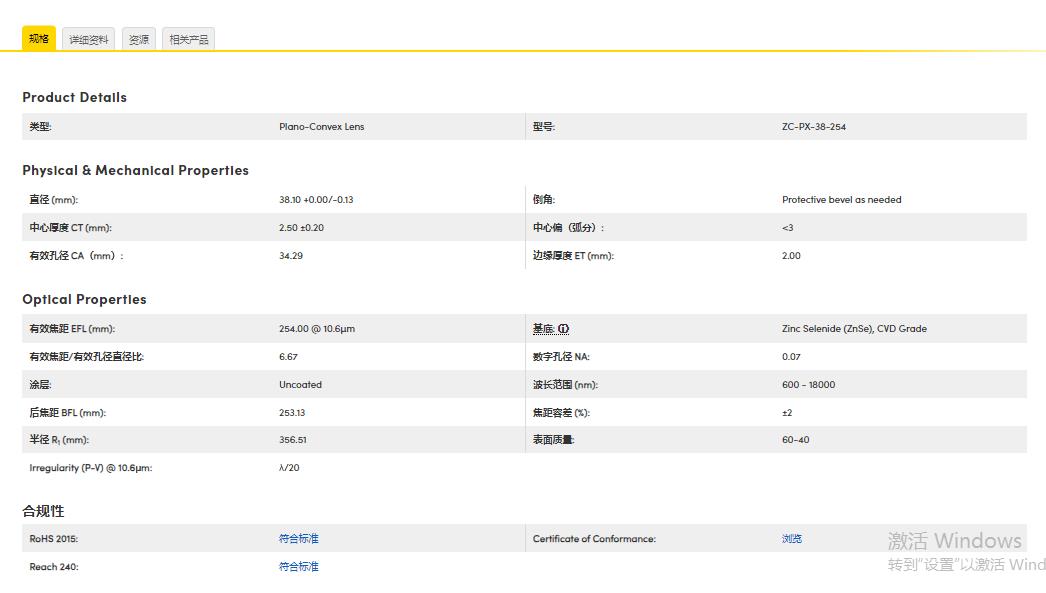Switch to the 详细资料 tab

(88, 38)
